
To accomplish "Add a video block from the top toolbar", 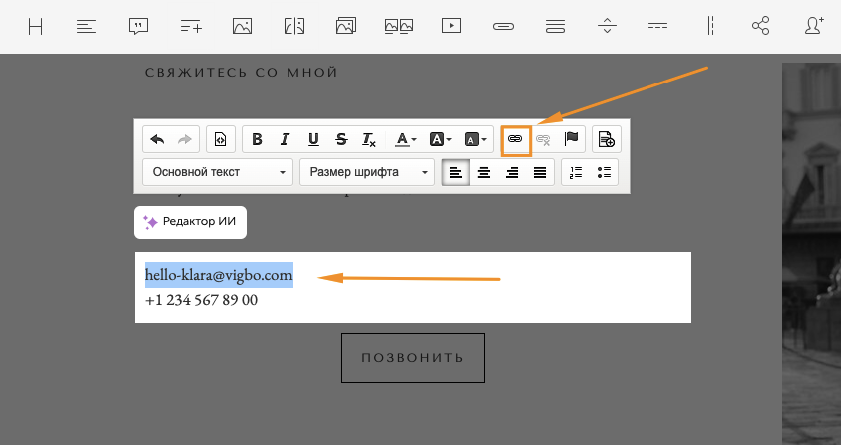I will 451,27.
